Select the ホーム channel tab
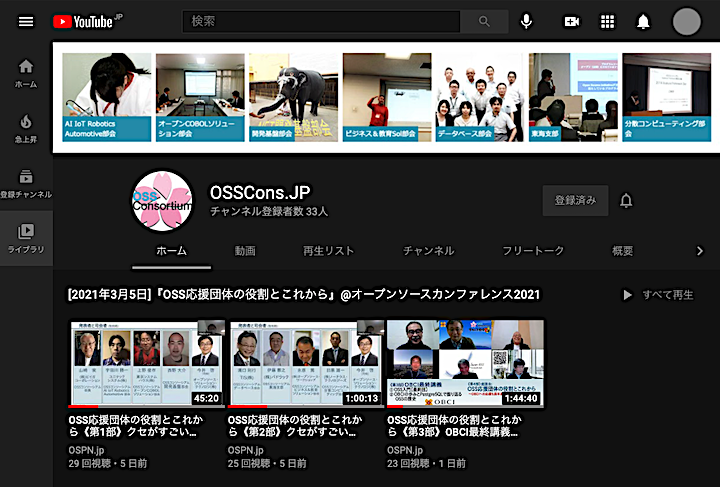 [x=171, y=251]
